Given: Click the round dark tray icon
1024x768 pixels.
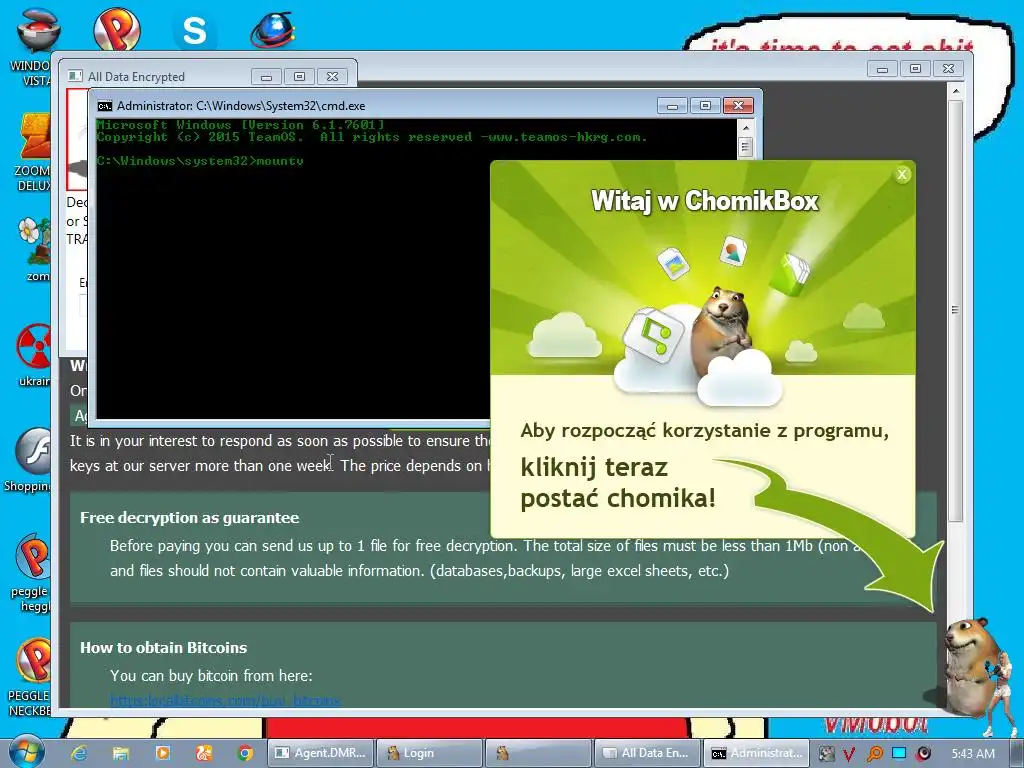Looking at the screenshot, I should click(923, 754).
